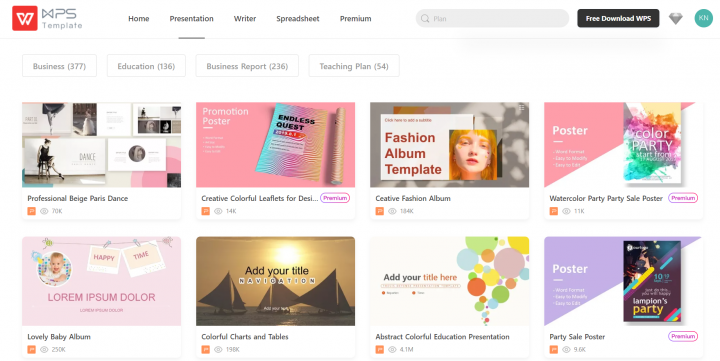This screenshot has height=361, width=720.
Task: Click the 4.1M view count
Action: point(406,350)
